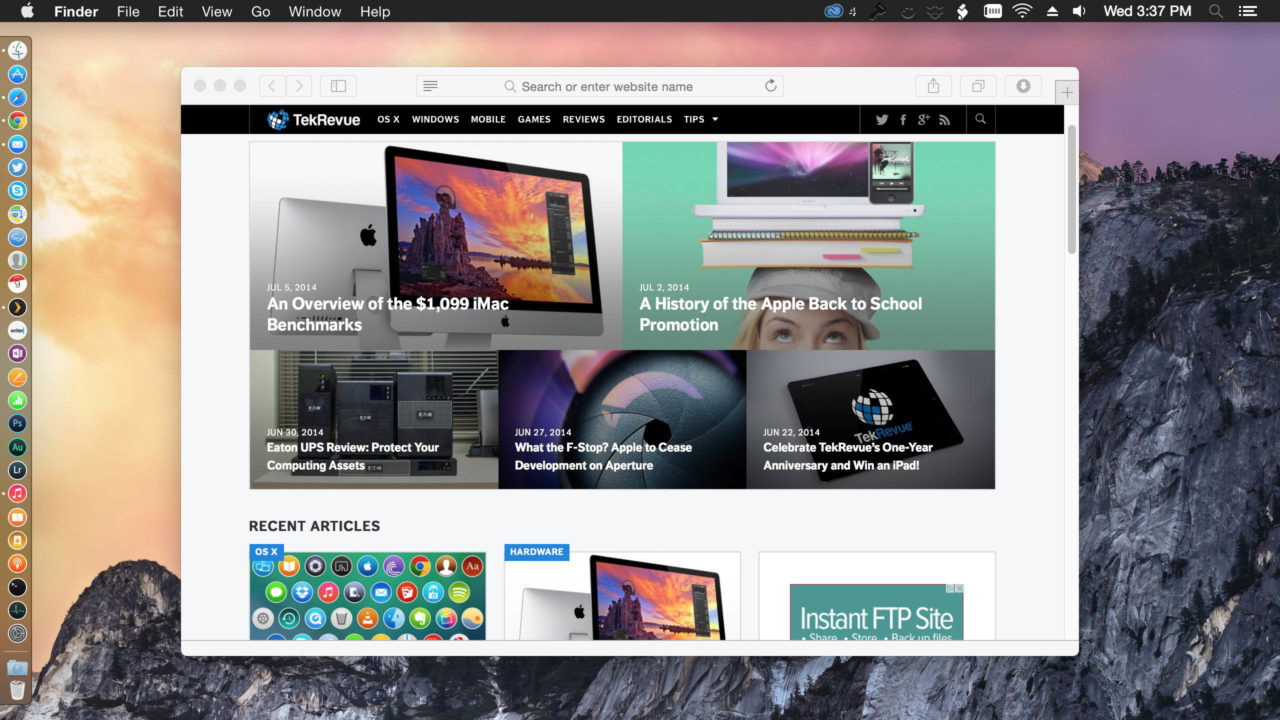Click the OS X category tag
Viewport: 1280px width, 720px height.
266,552
